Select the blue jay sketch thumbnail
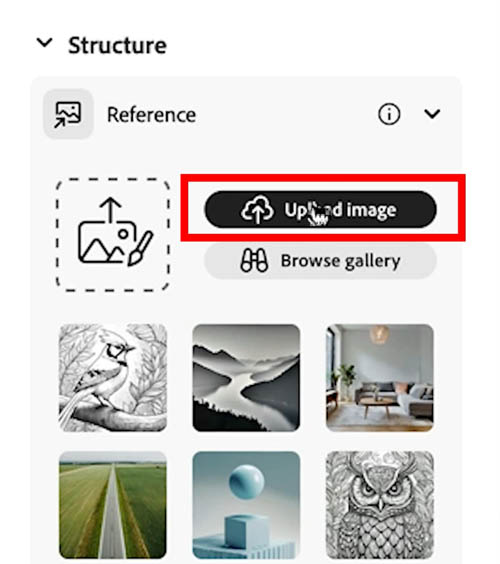 click(x=113, y=377)
